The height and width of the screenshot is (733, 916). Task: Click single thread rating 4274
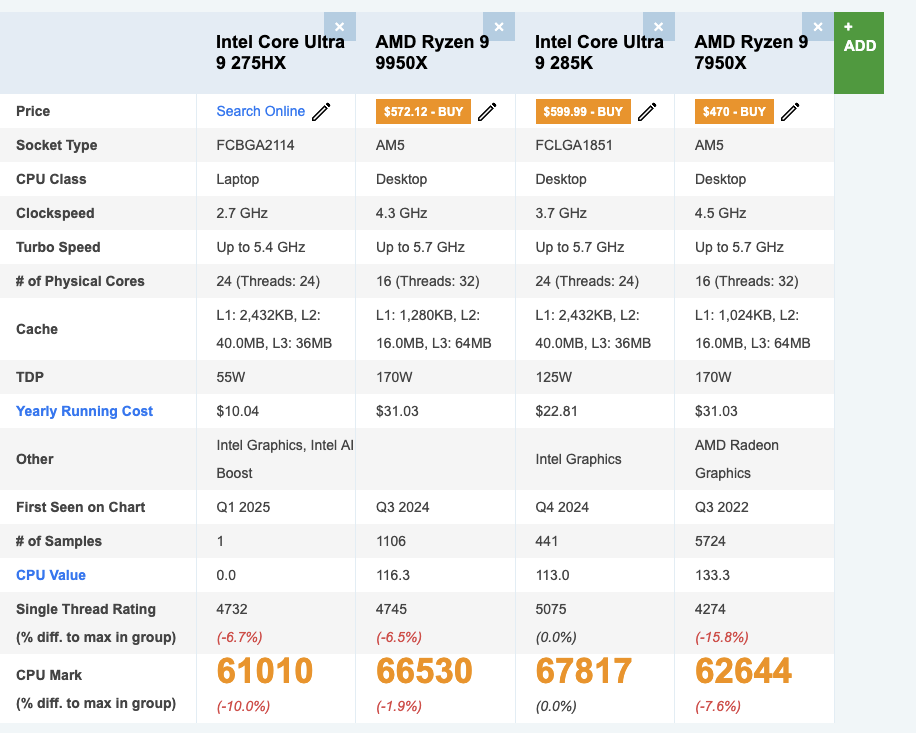(x=710, y=609)
